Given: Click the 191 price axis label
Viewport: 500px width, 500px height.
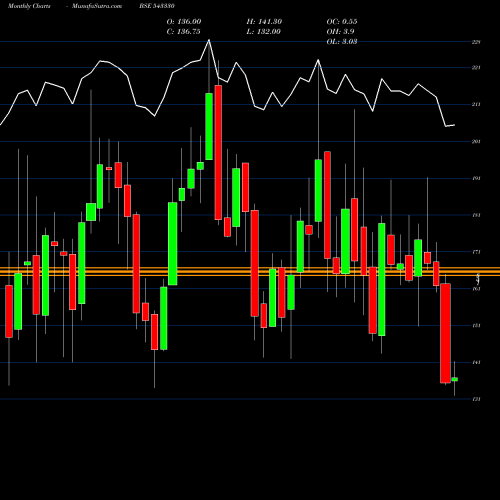Looking at the screenshot, I should [x=476, y=178].
